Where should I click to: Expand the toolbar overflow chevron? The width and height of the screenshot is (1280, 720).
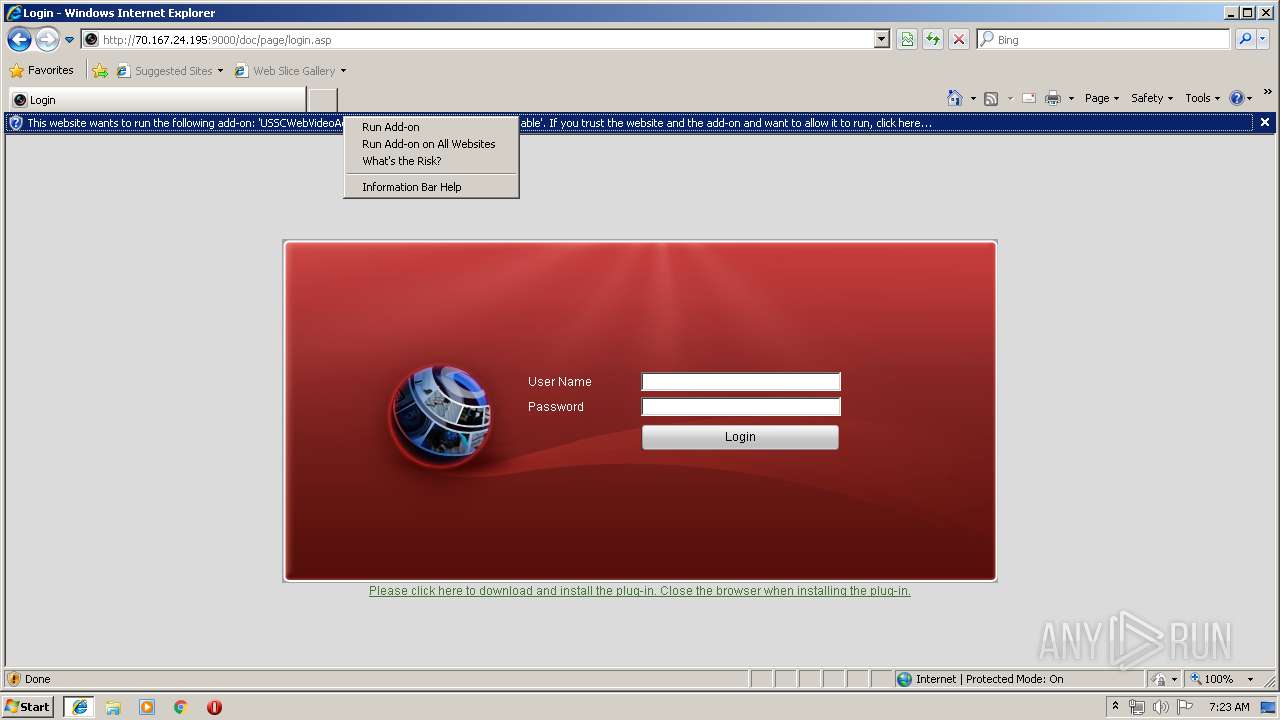1268,92
